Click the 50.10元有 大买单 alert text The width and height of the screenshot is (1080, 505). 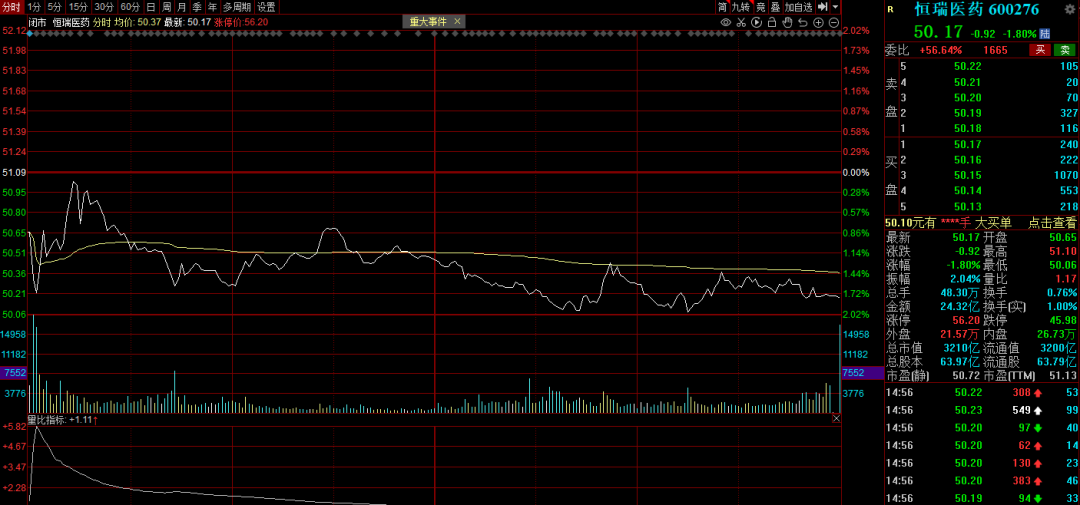click(x=948, y=223)
